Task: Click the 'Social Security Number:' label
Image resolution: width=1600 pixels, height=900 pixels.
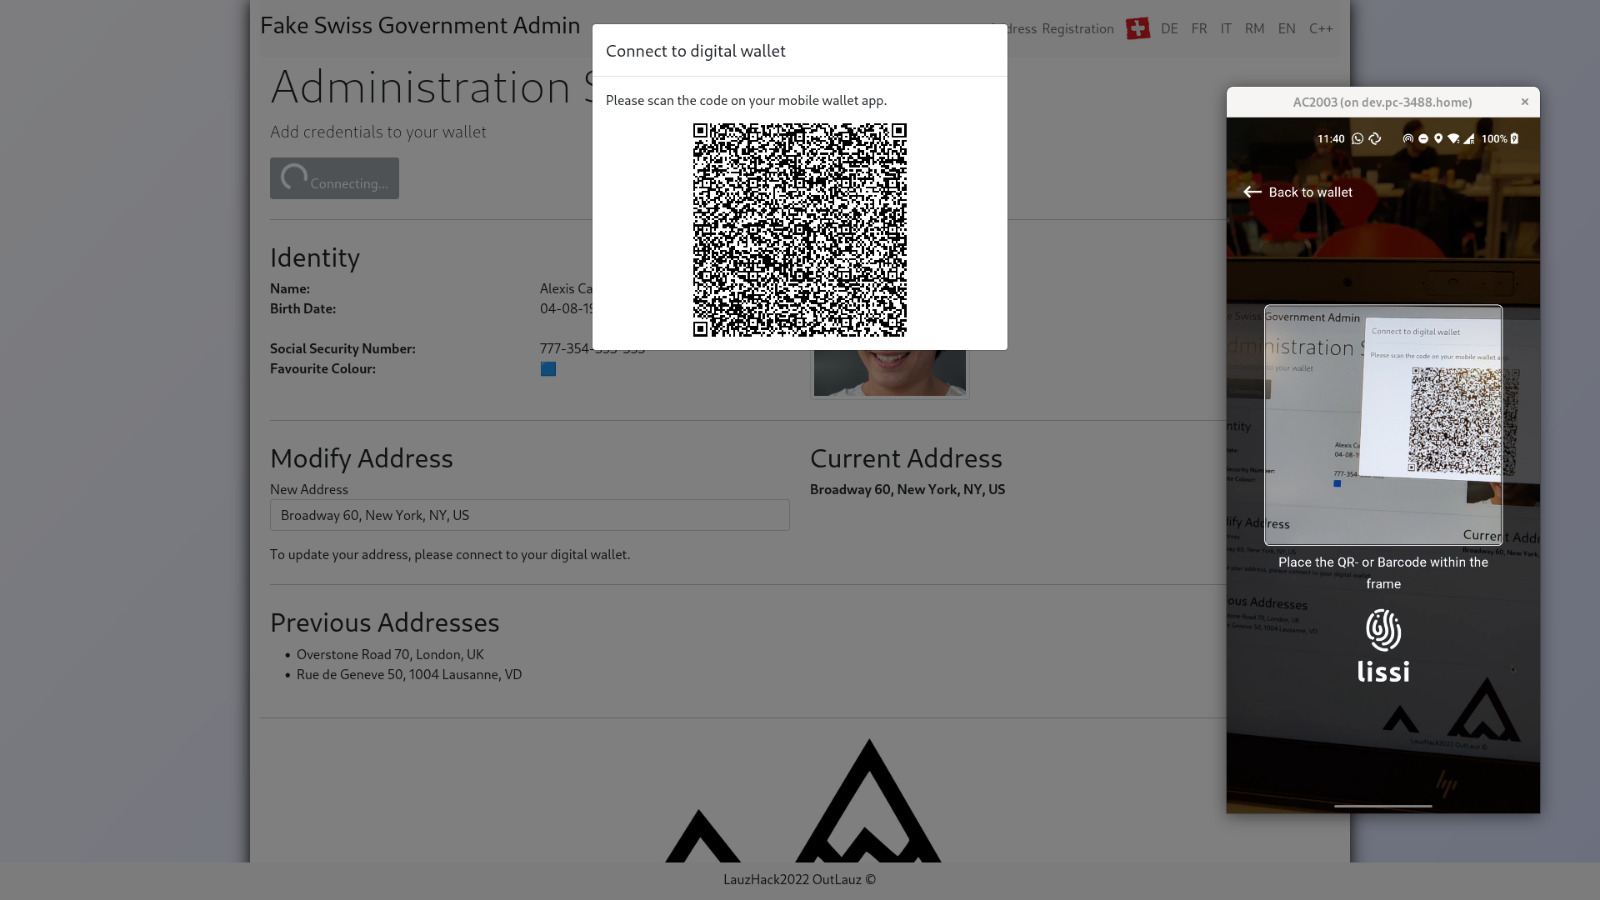Action: (342, 349)
